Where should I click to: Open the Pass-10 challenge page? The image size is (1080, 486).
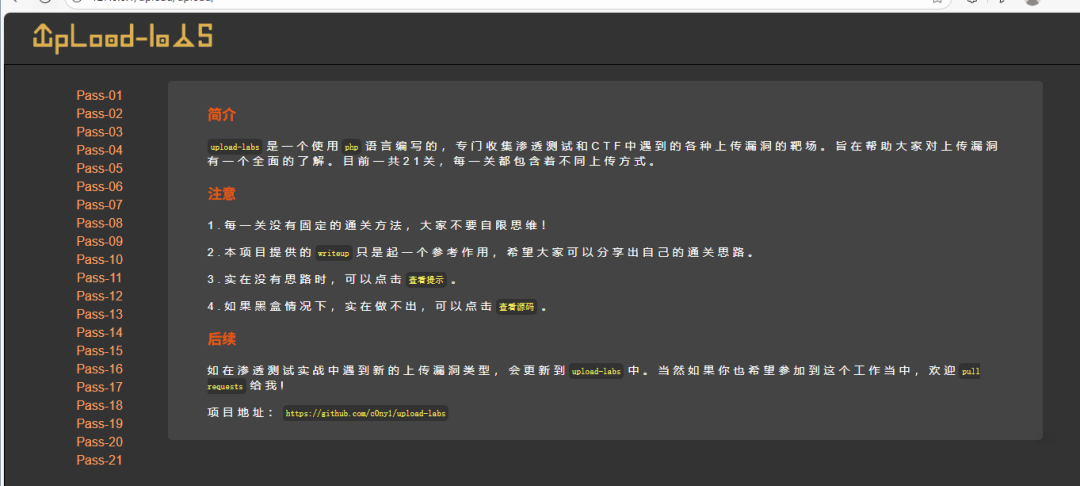pyautogui.click(x=99, y=259)
